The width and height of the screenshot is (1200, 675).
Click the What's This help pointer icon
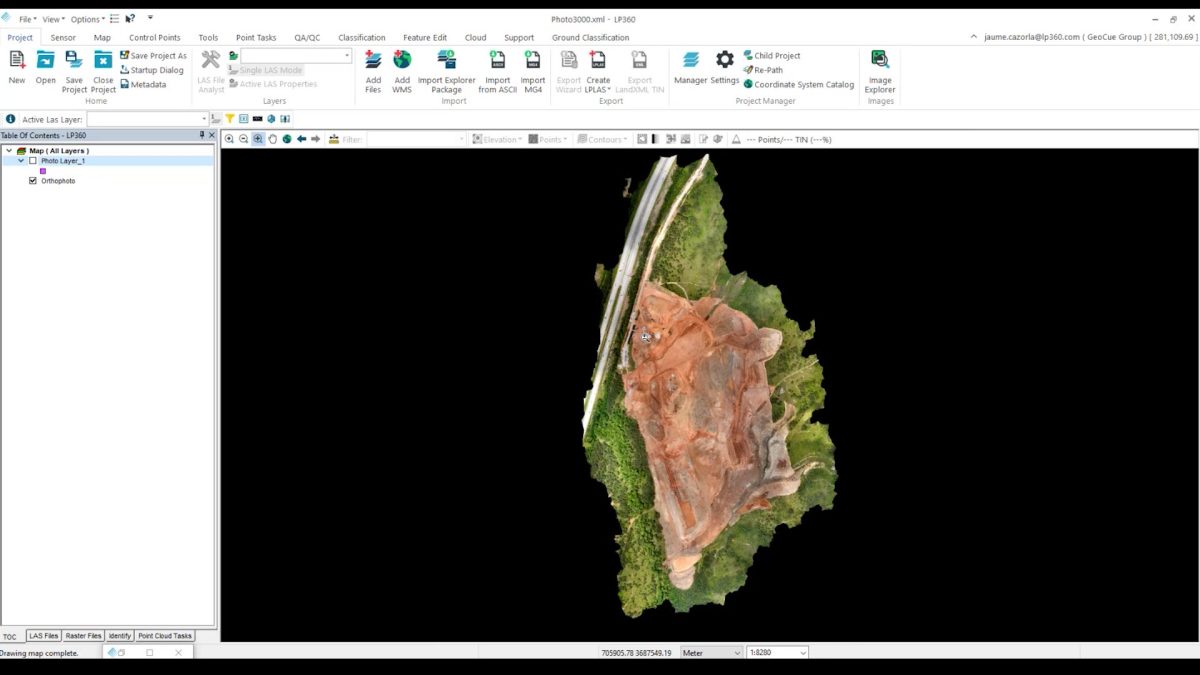coord(130,19)
